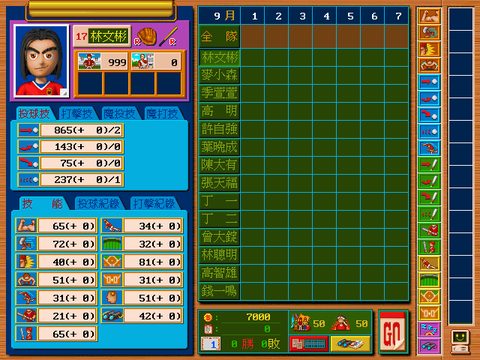Switch to the 打擊技 tab
Image resolution: width=480 pixels, height=360 pixels.
[x=77, y=114]
